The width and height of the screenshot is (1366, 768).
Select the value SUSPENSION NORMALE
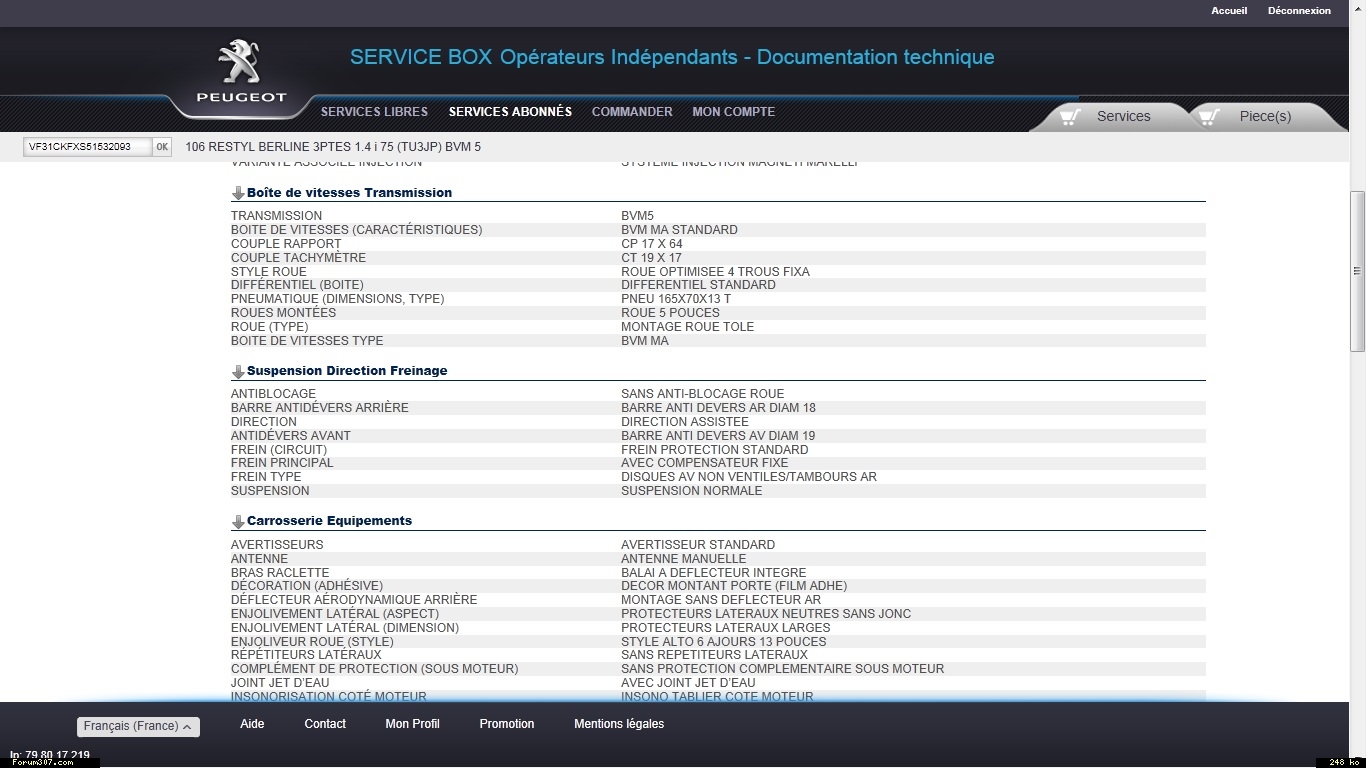pos(691,491)
